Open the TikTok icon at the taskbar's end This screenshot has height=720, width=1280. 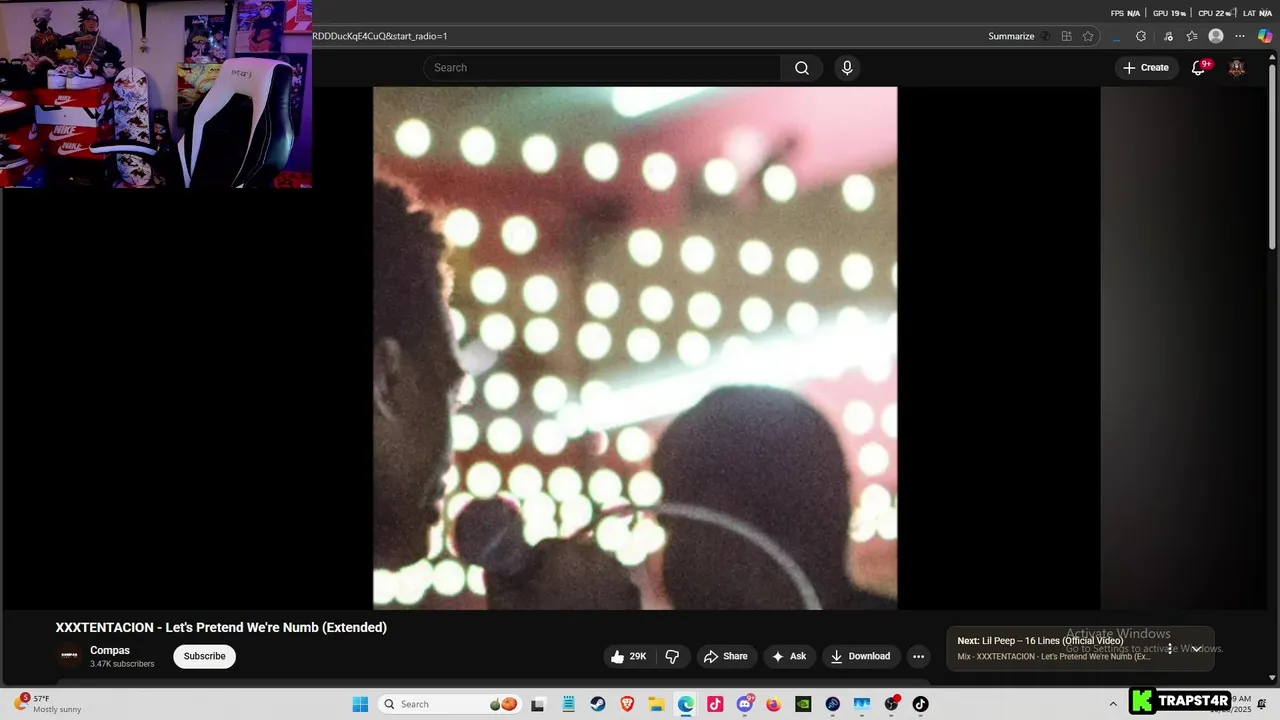click(x=920, y=704)
